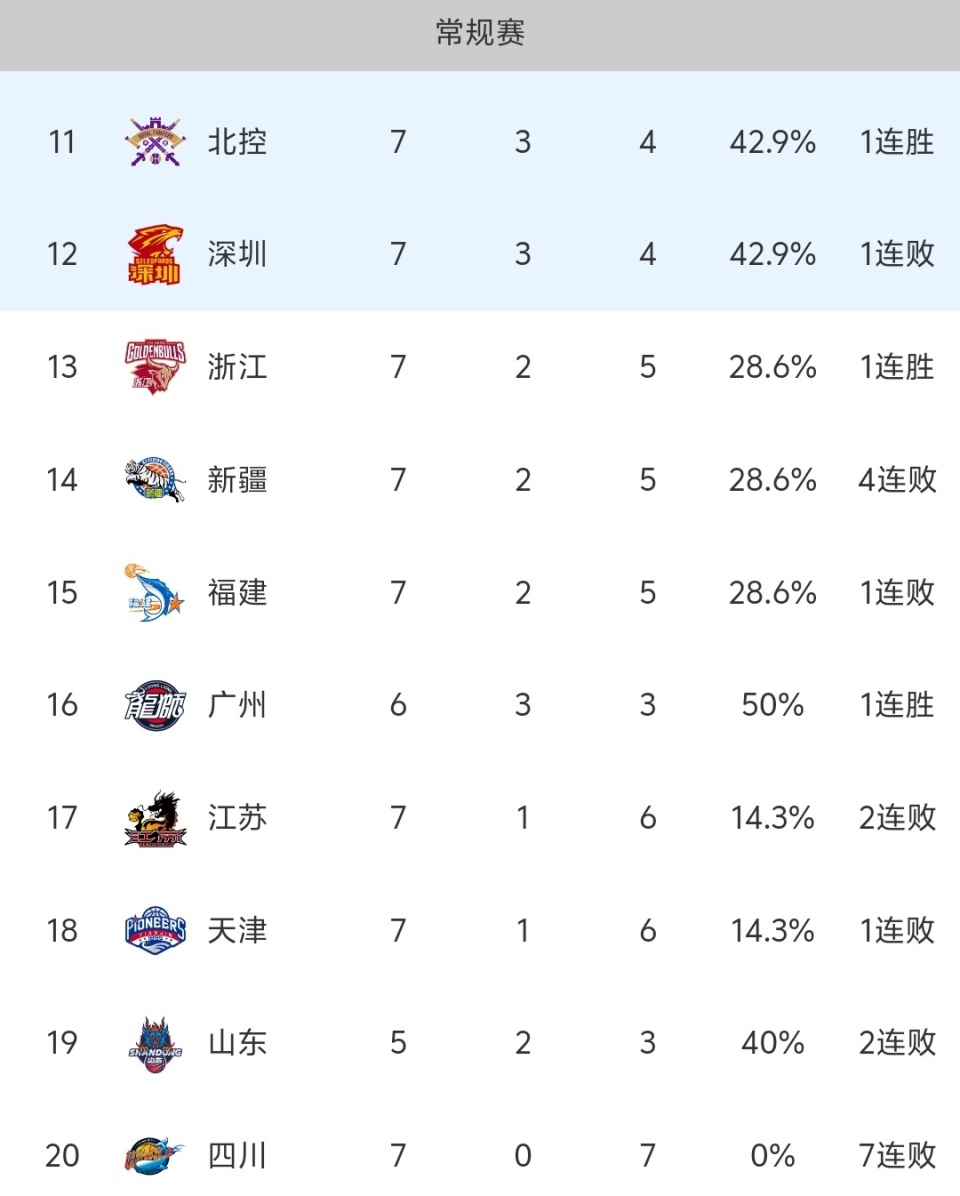Click the Beikong (北控) team logo
Viewport: 960px width, 1196px height.
pos(155,143)
